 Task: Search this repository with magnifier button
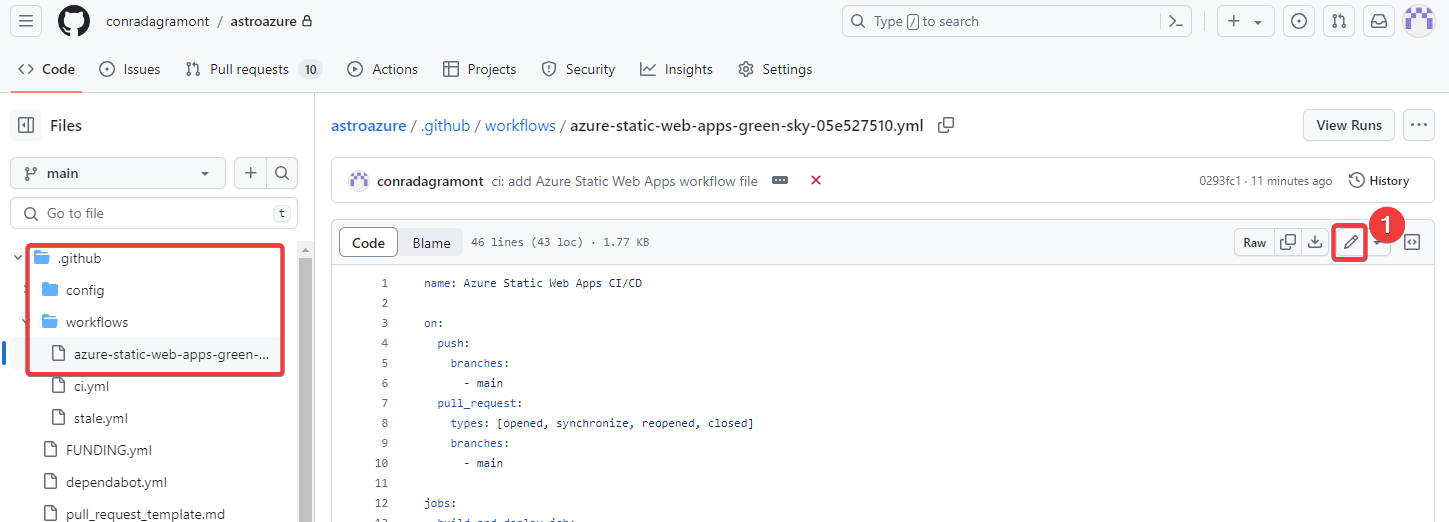(282, 173)
